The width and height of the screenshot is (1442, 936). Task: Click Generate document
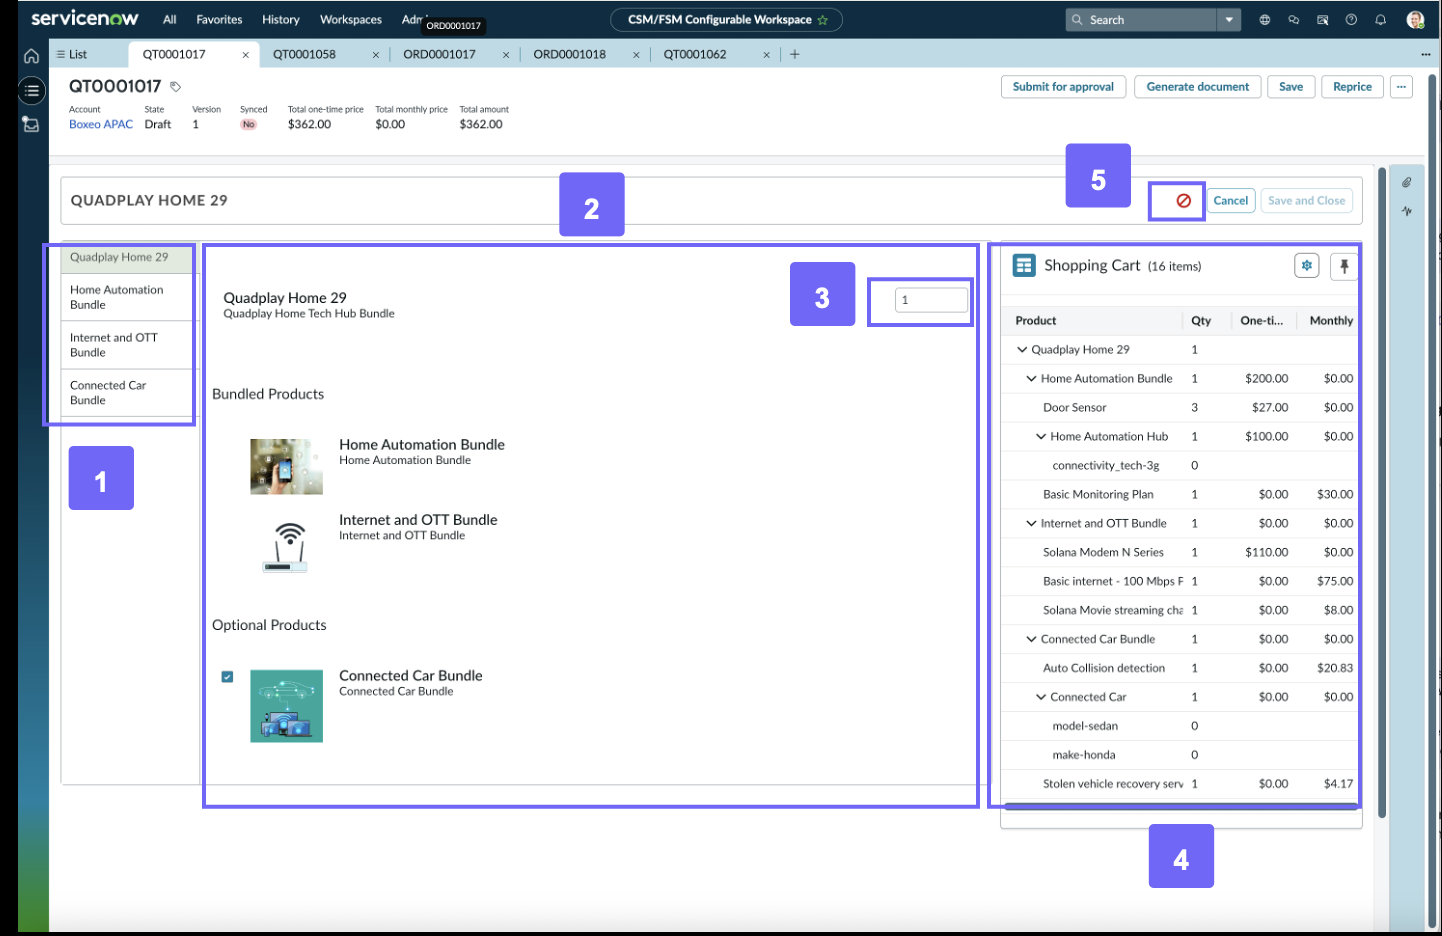point(1198,87)
